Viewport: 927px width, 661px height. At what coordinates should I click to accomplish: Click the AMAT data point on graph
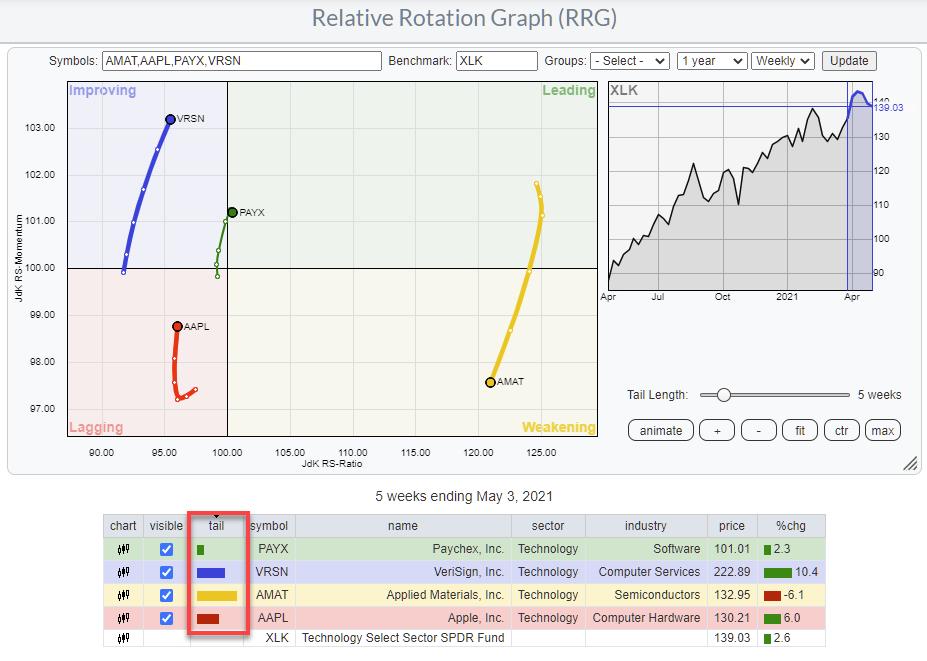pos(490,382)
